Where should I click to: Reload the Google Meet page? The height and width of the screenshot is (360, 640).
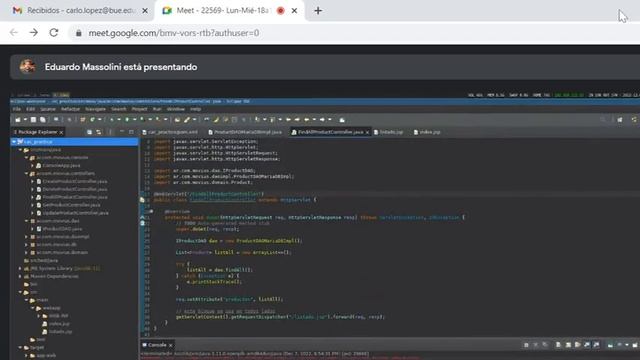pos(54,33)
